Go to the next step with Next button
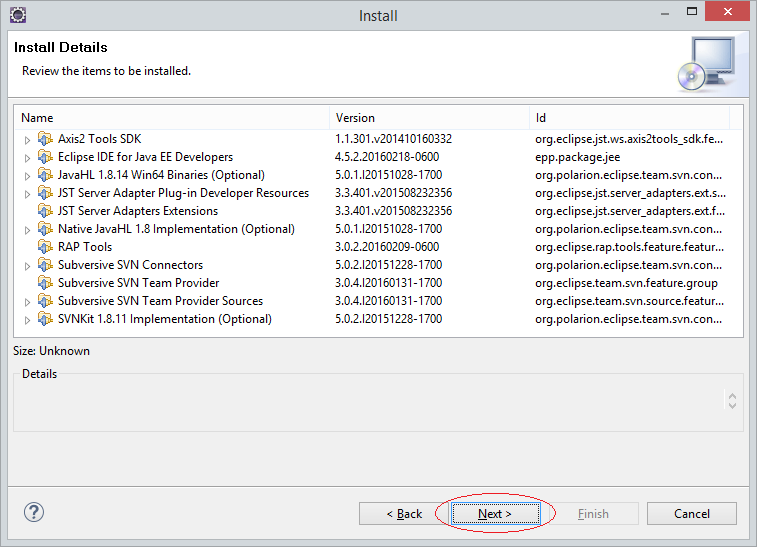This screenshot has width=757, height=547. tap(495, 514)
